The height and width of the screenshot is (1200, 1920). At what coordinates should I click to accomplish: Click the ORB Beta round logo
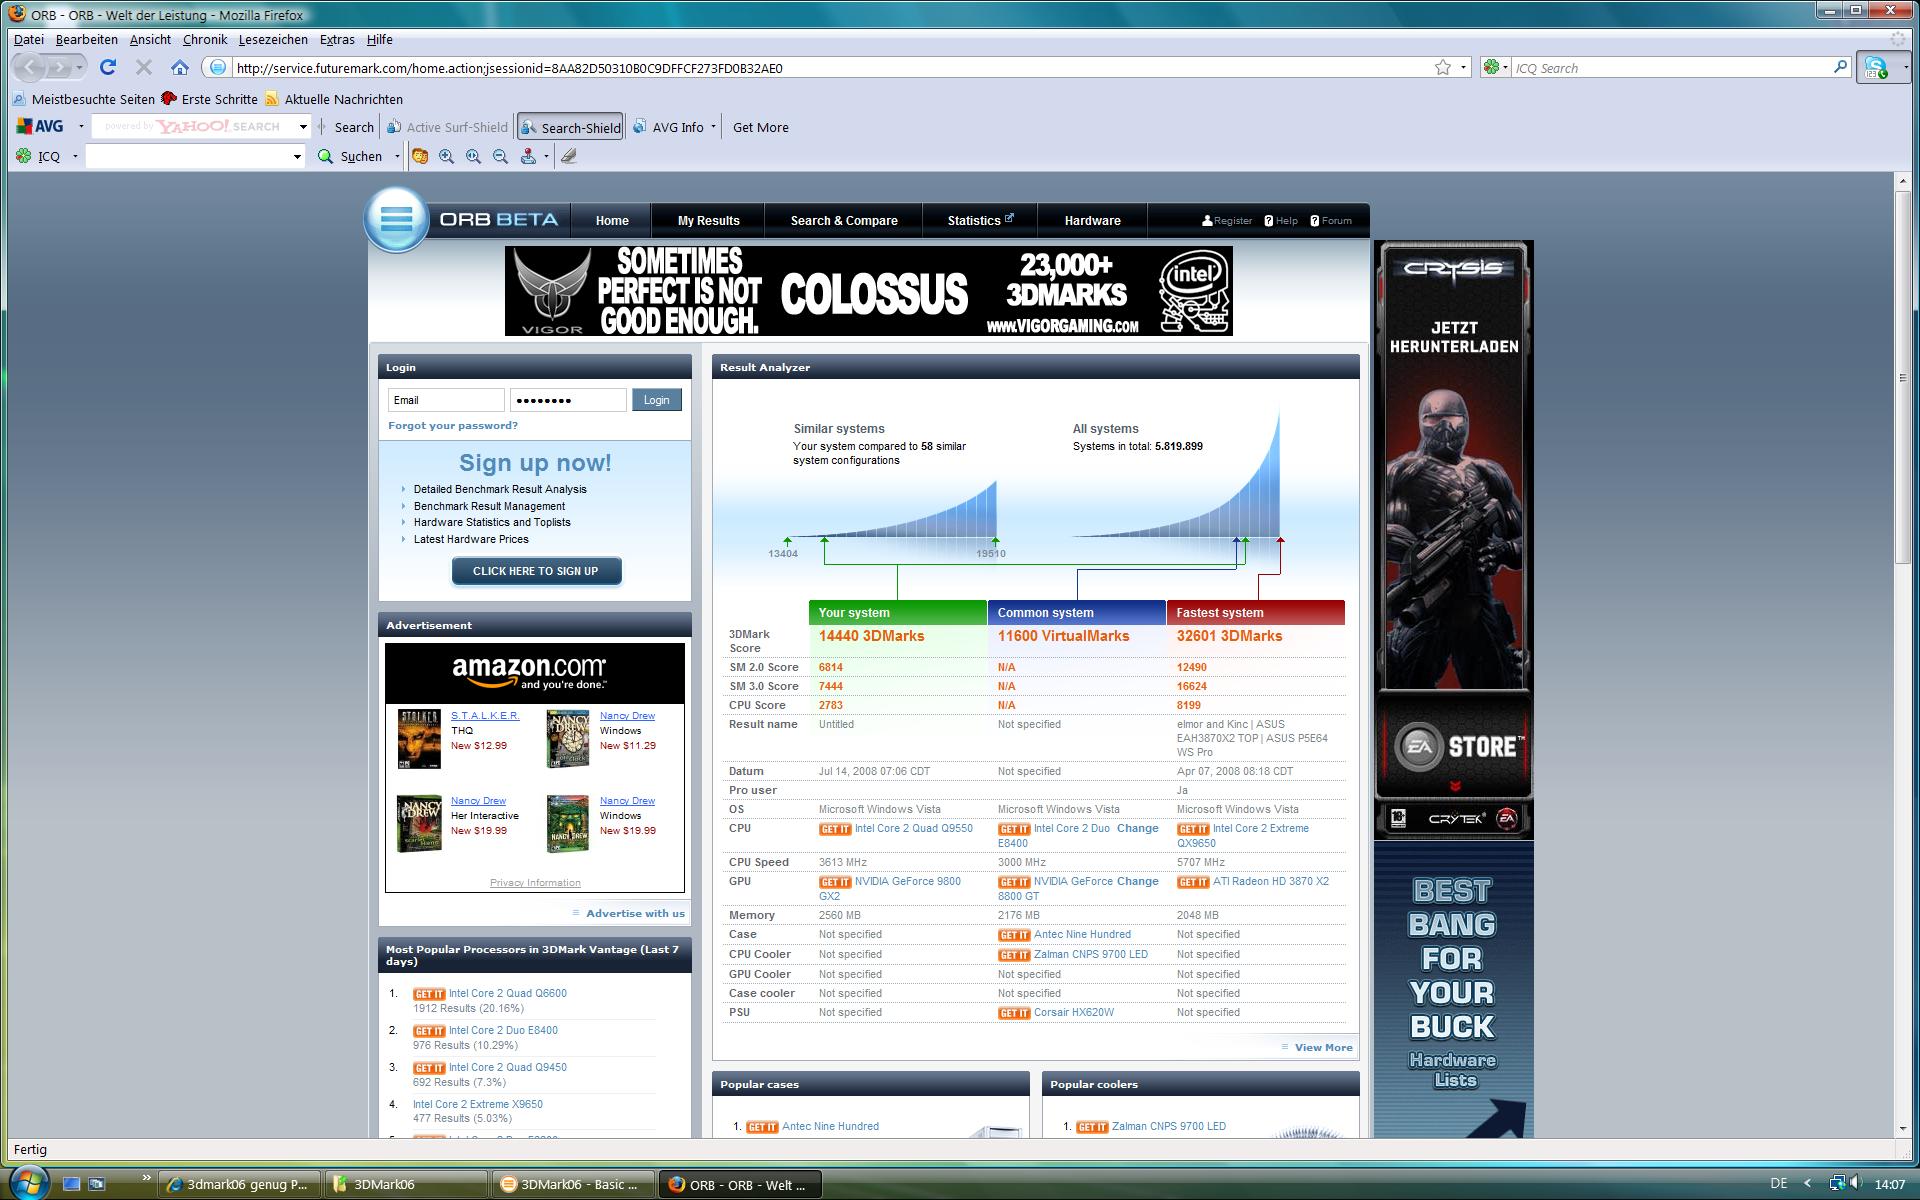point(396,219)
